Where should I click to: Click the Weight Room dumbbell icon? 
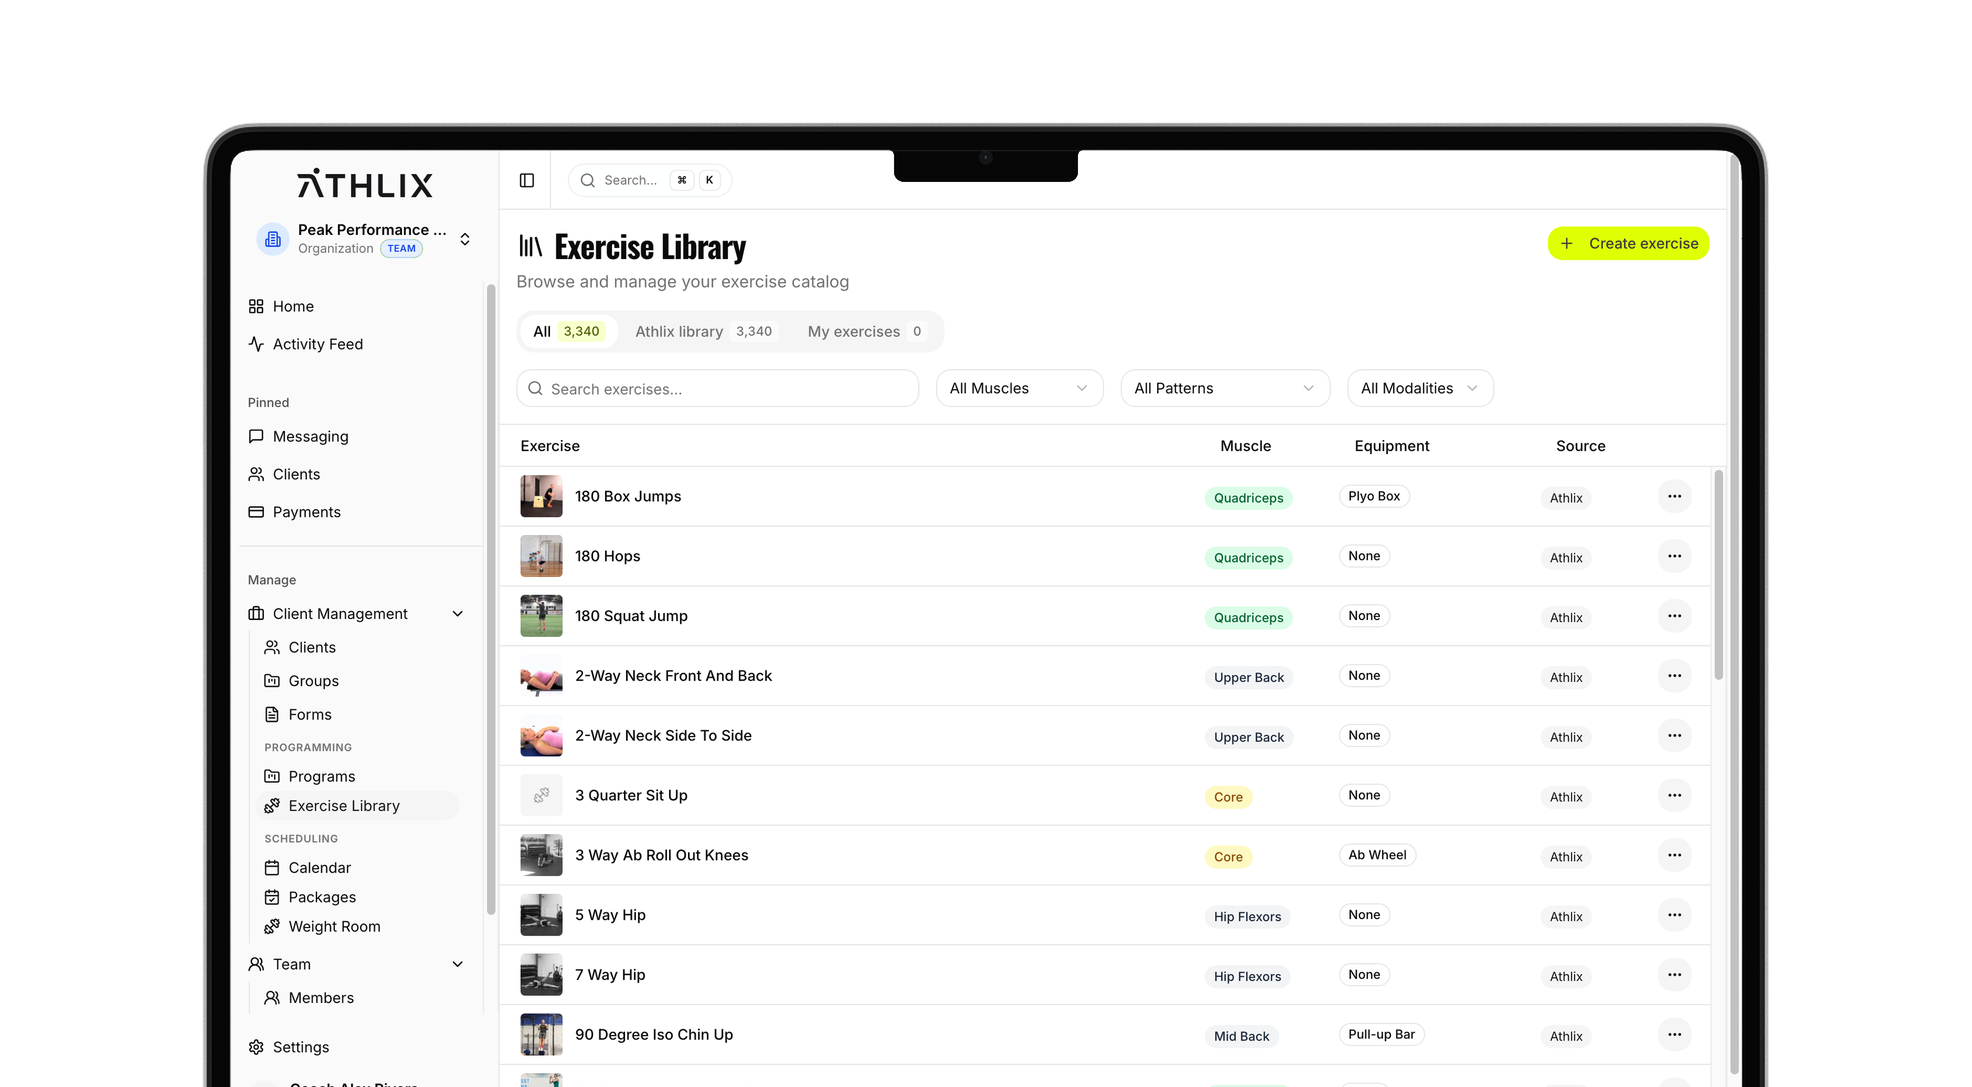[x=272, y=927]
